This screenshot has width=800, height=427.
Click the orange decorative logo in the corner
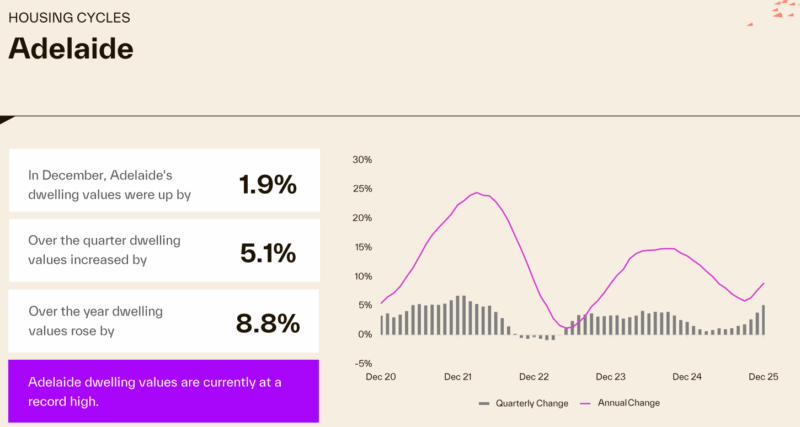786,10
